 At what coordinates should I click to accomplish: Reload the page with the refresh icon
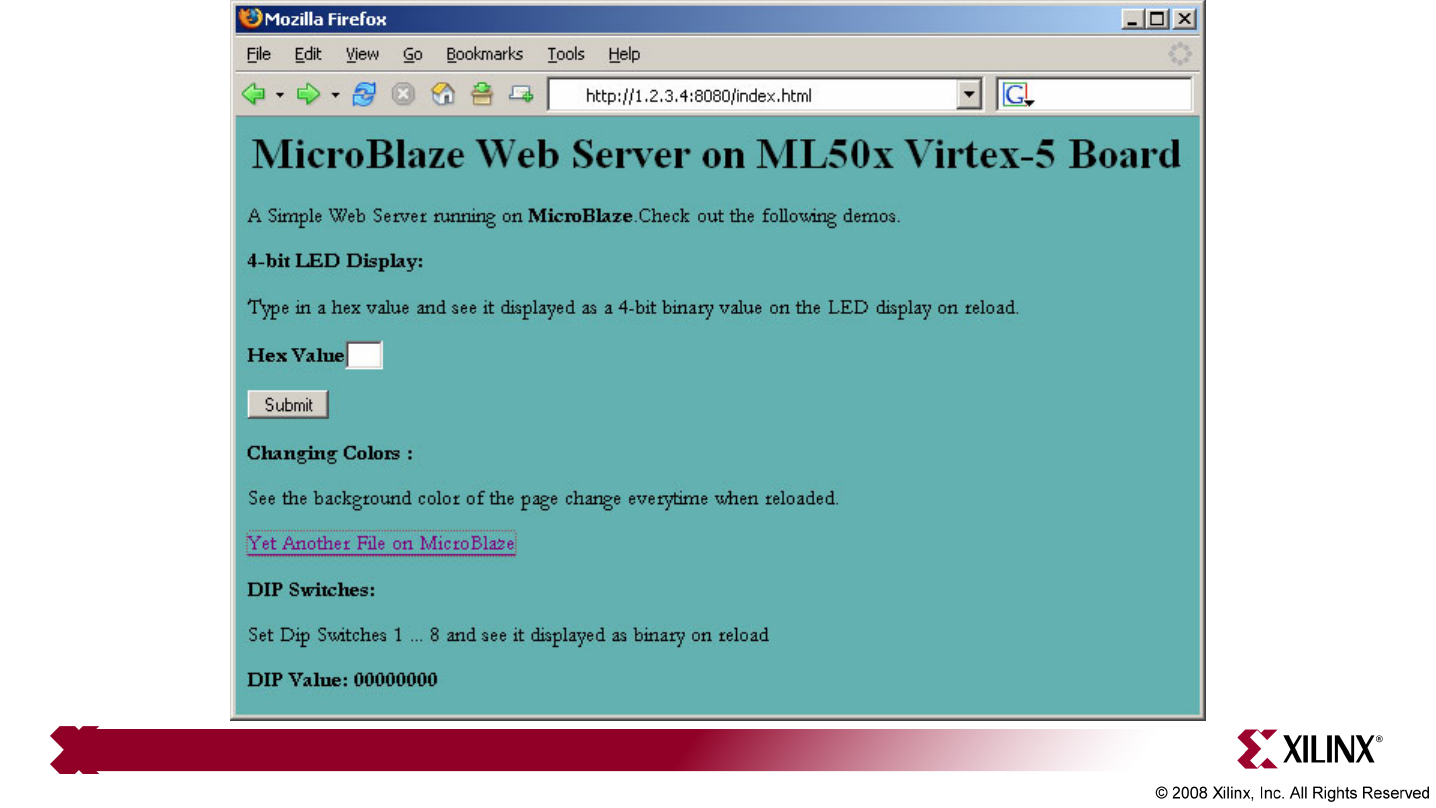point(364,94)
